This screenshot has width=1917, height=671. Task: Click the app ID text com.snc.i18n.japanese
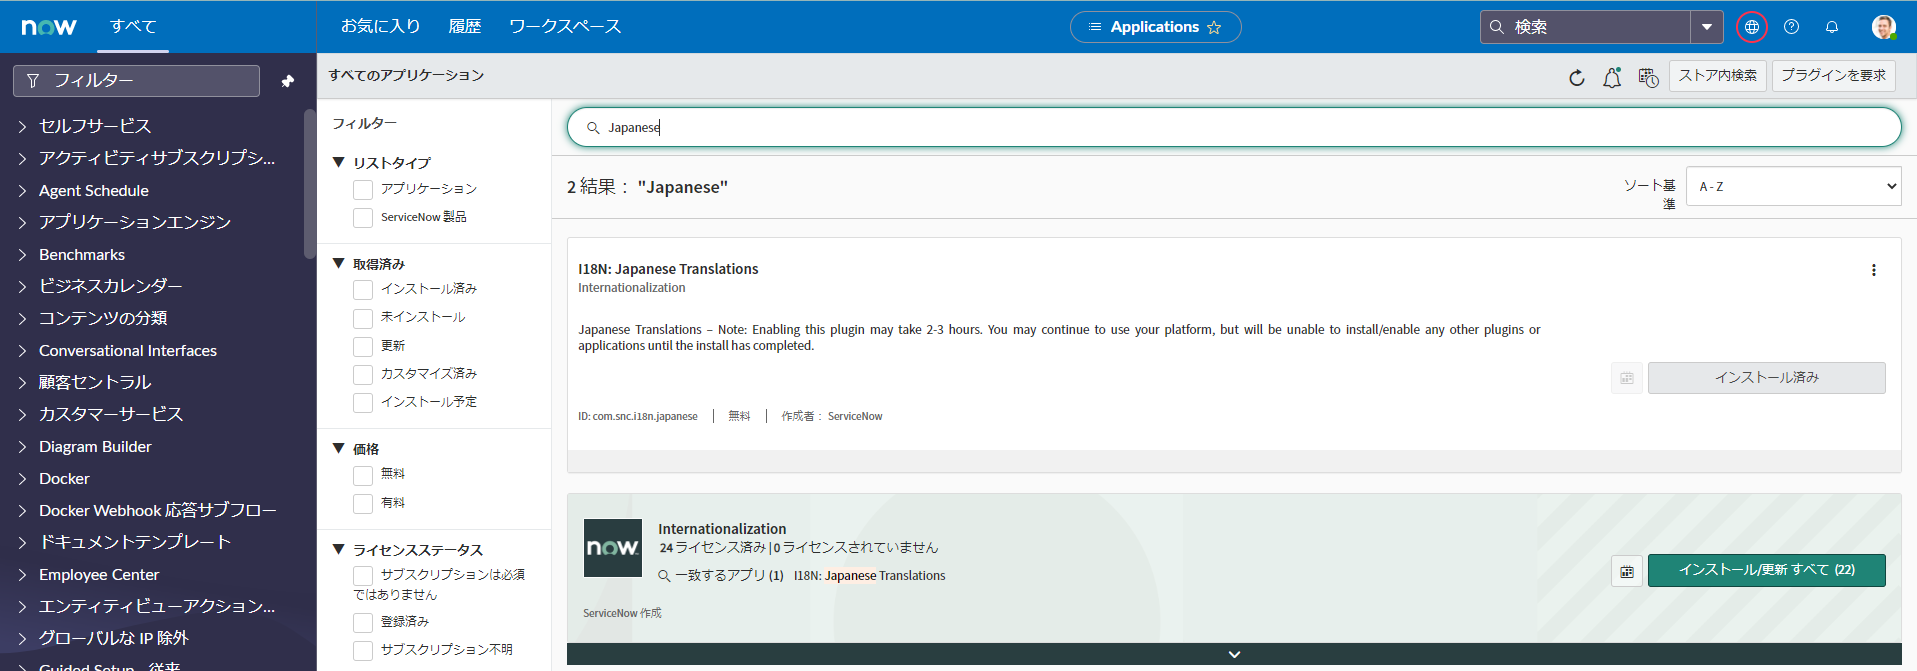[x=638, y=417]
